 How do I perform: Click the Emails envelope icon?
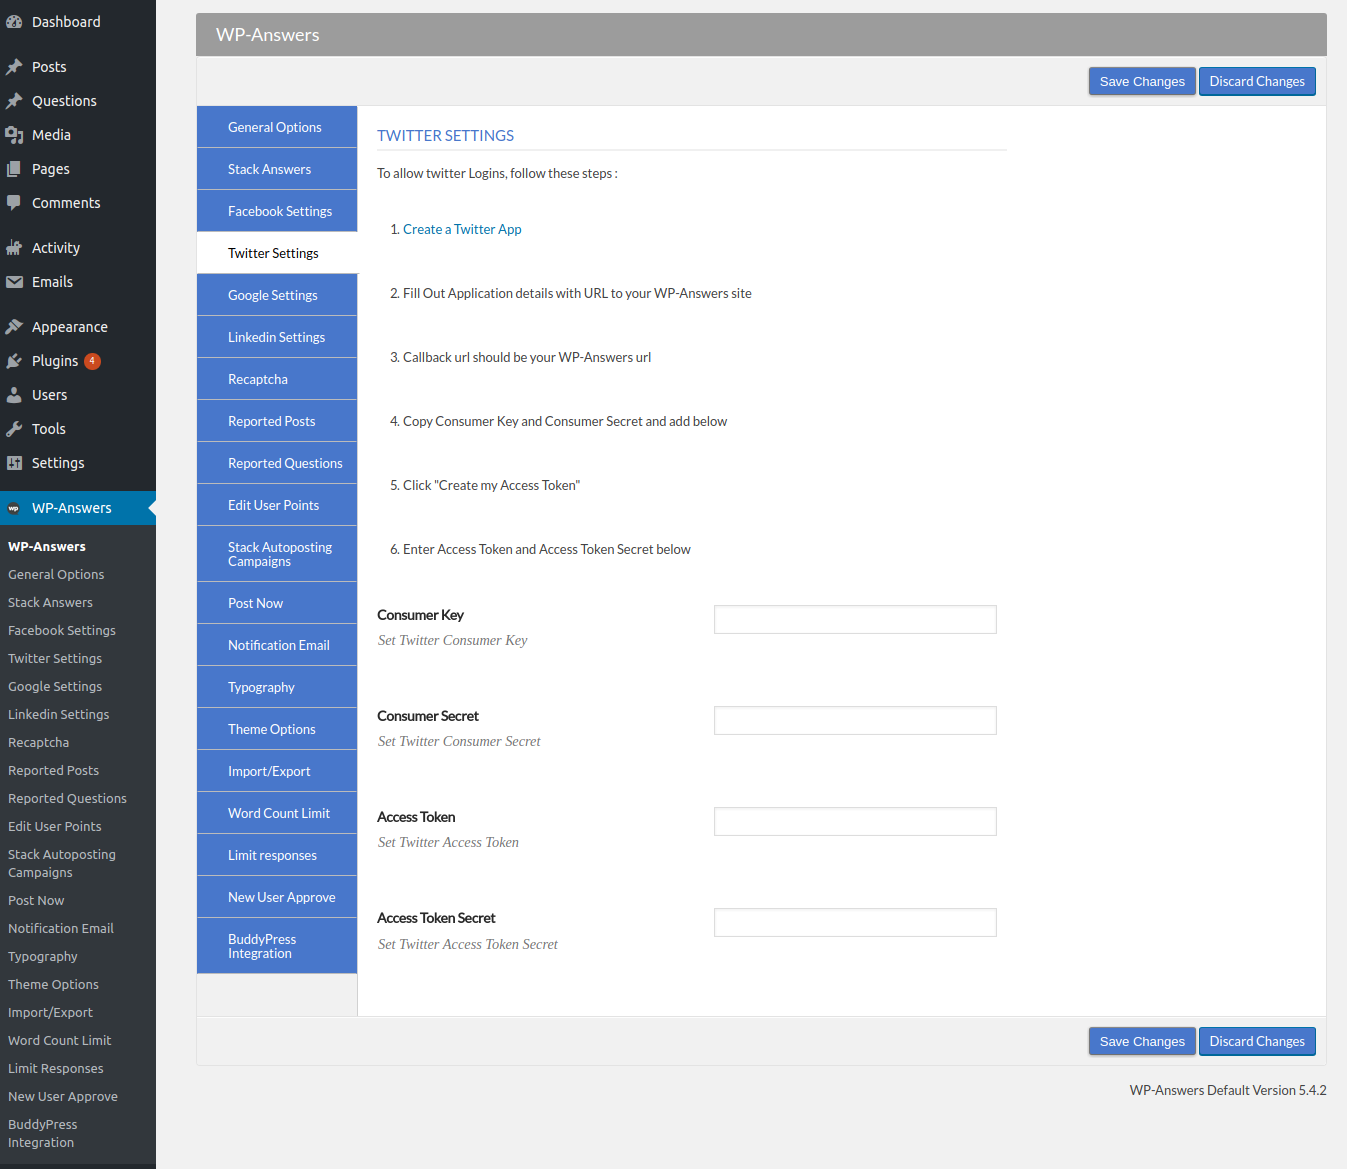[14, 282]
